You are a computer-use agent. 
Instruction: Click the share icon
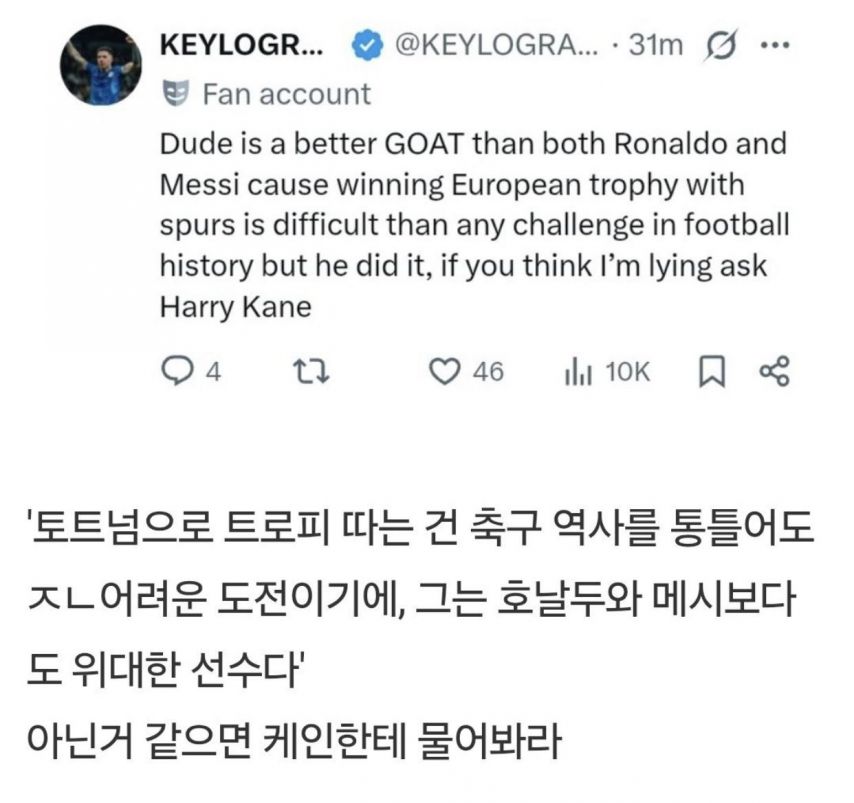click(x=774, y=371)
